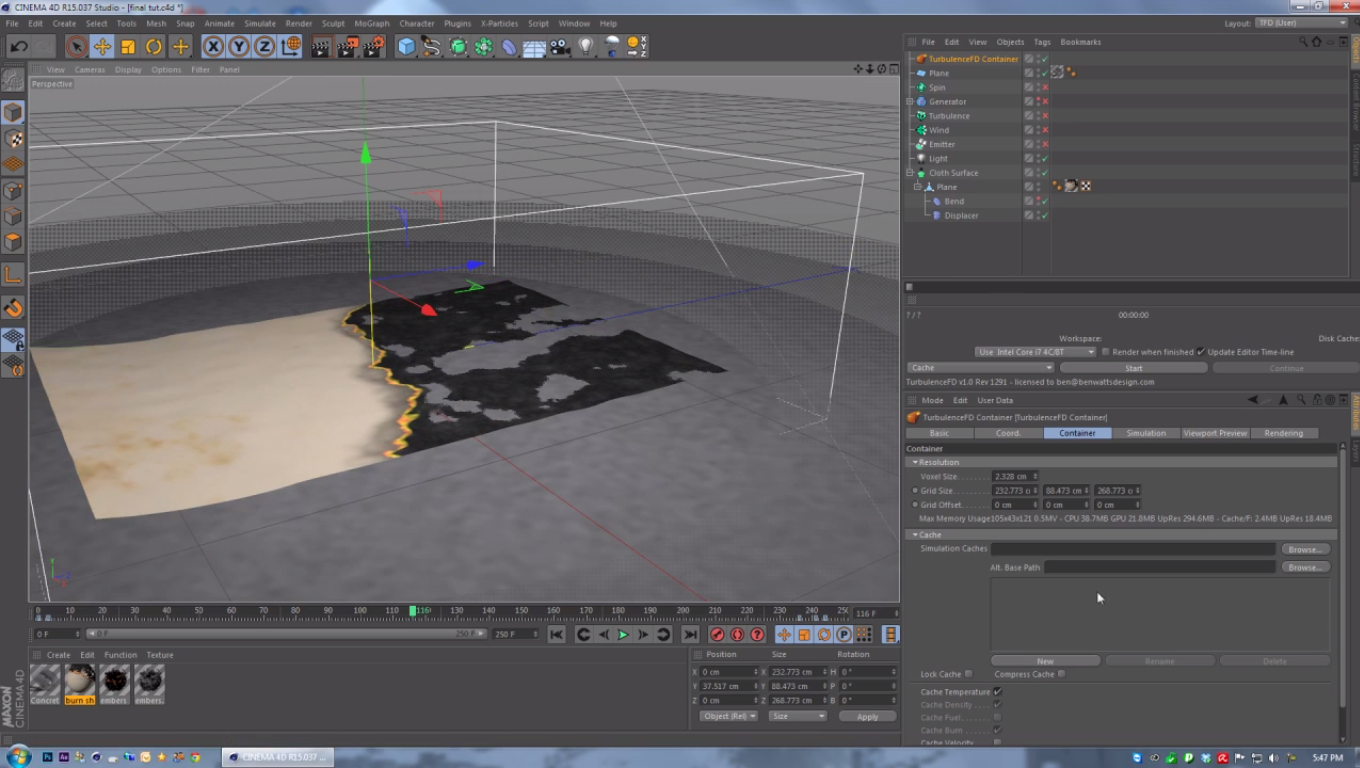
Task: Open the X-Particles menu
Action: point(500,23)
